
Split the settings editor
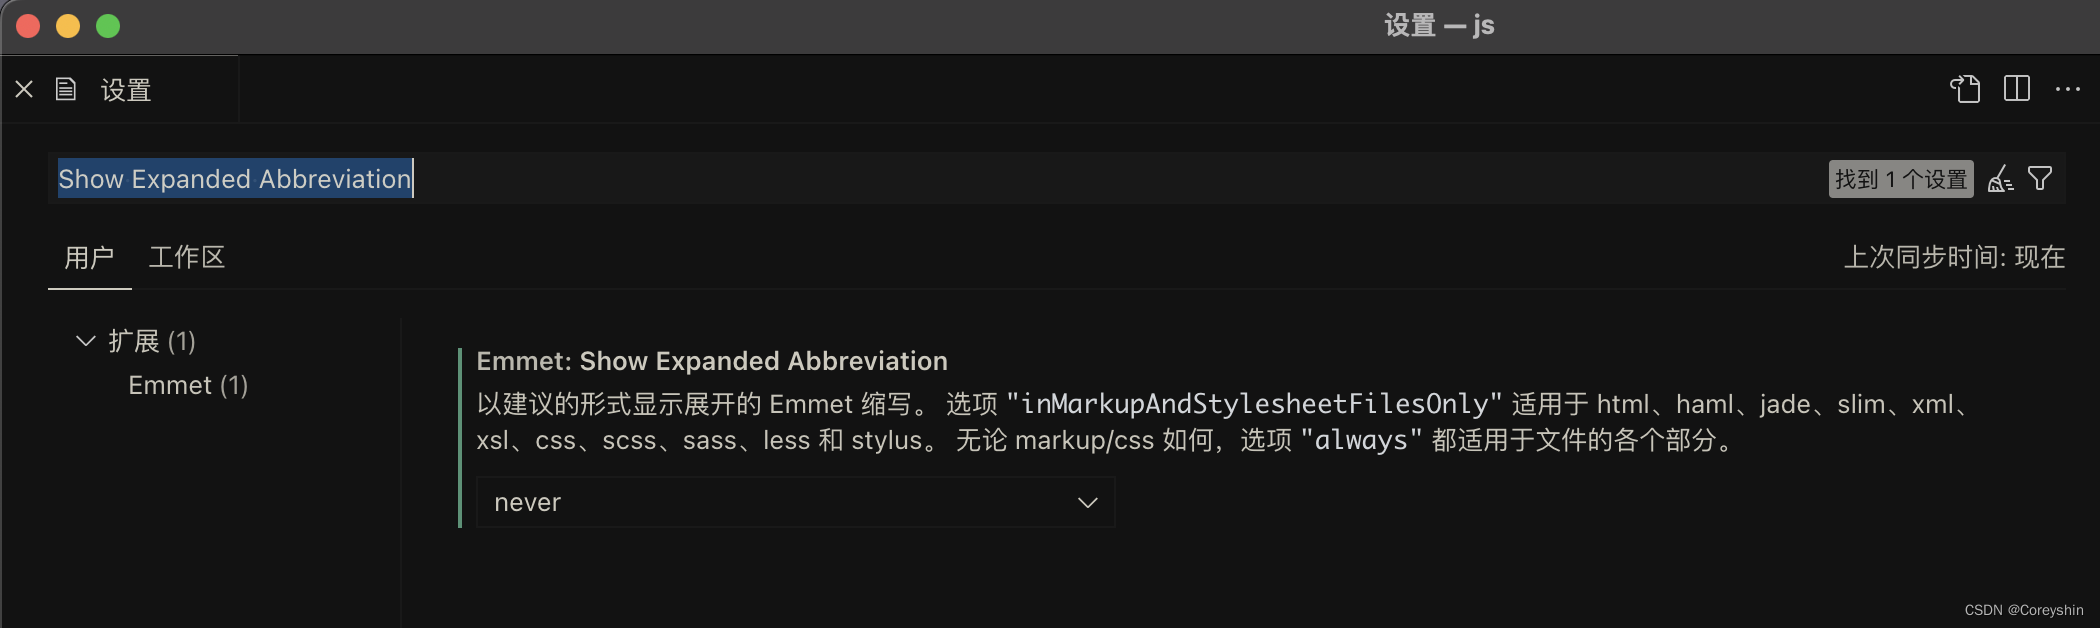pyautogui.click(x=2016, y=89)
